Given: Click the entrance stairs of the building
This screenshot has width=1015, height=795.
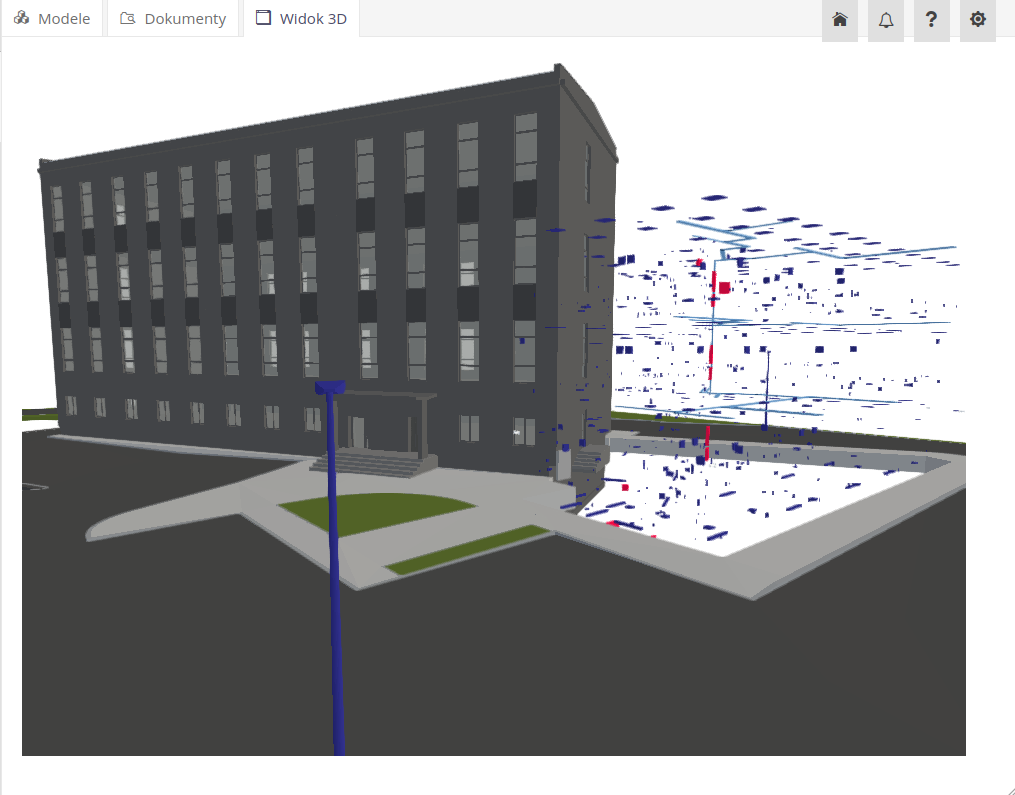Looking at the screenshot, I should click(x=368, y=464).
